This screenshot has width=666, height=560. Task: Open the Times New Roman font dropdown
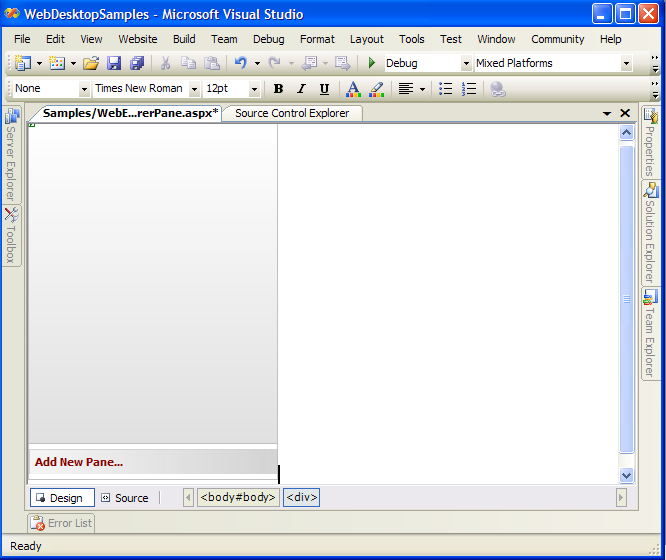tap(194, 89)
